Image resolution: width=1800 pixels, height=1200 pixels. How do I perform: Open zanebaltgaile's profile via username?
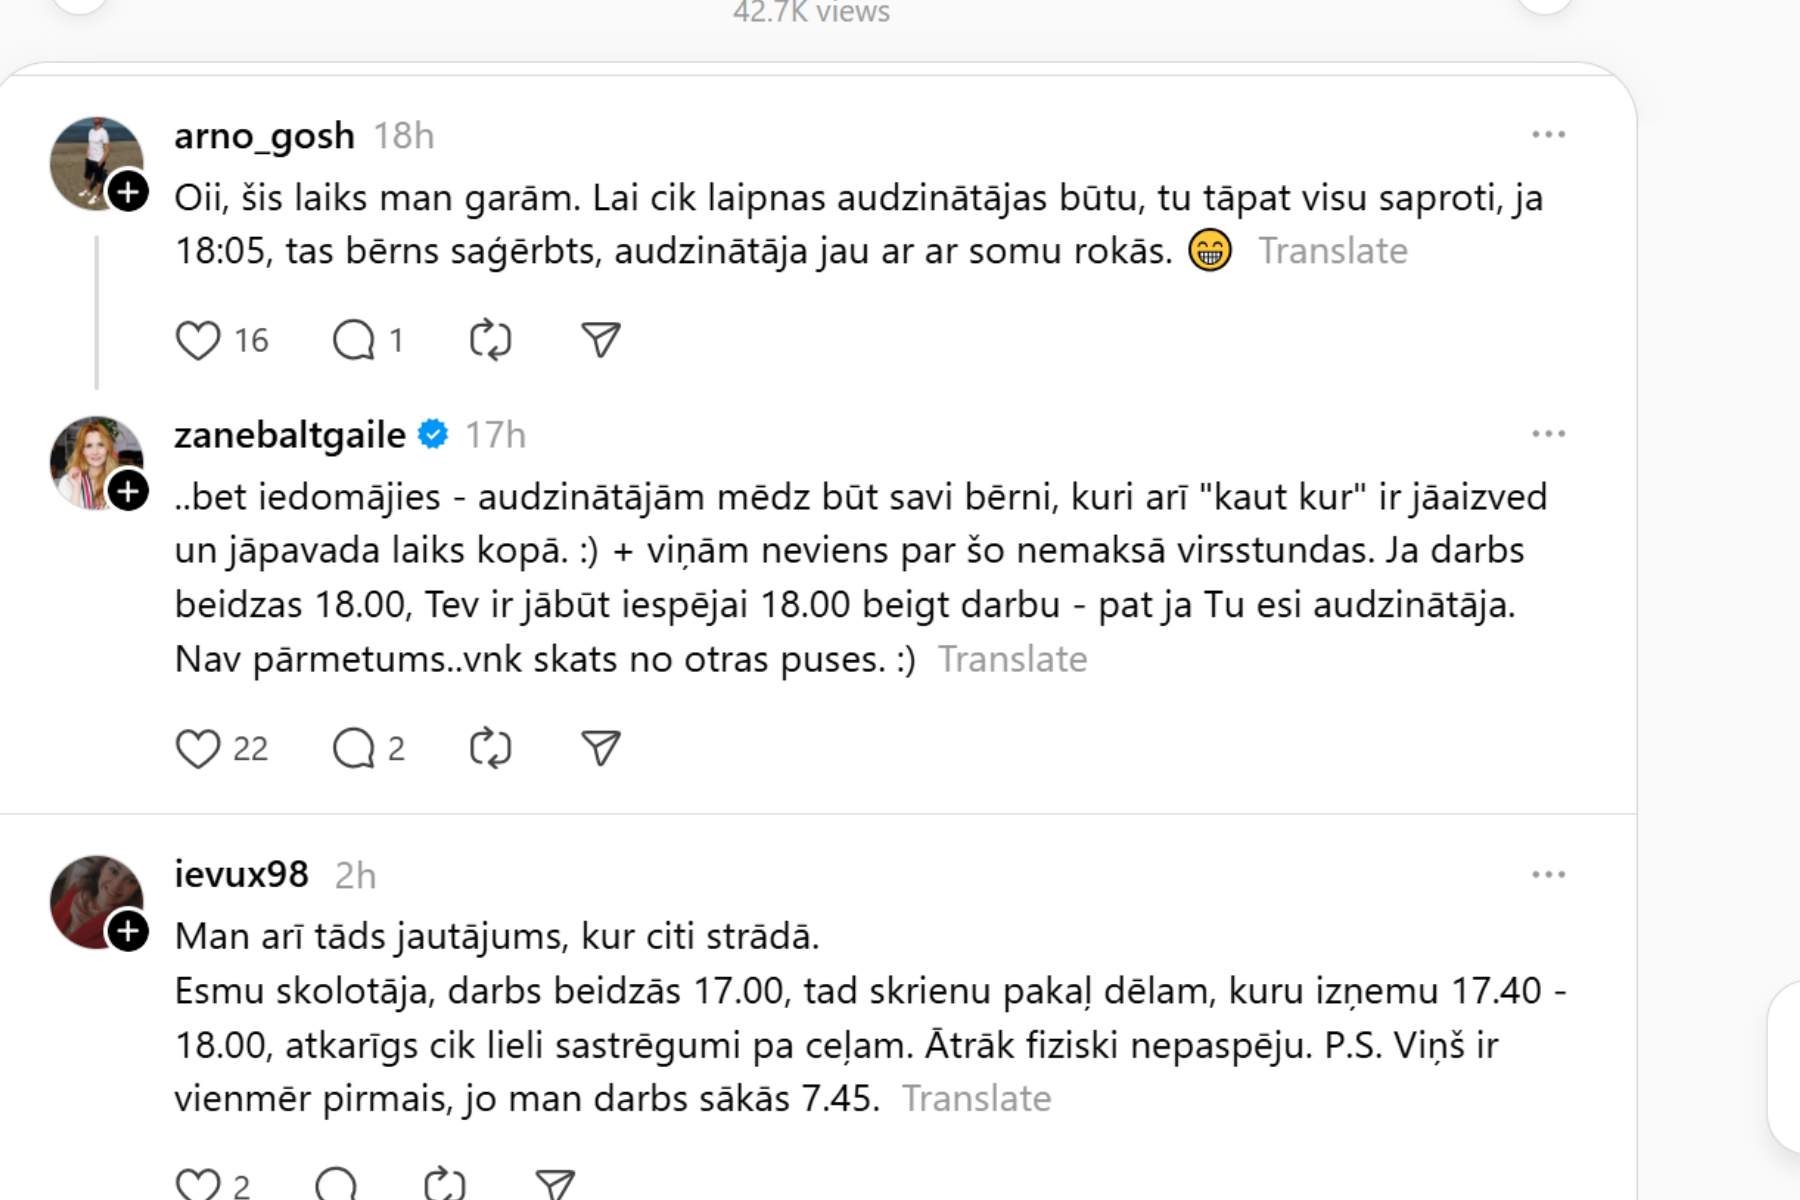click(x=290, y=435)
